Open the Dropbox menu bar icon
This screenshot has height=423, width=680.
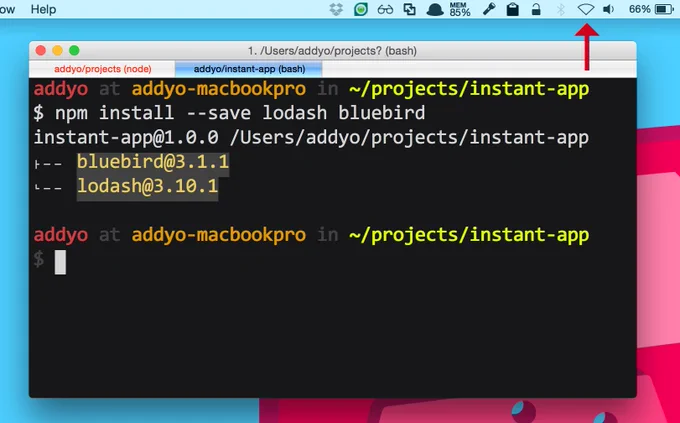(336, 9)
